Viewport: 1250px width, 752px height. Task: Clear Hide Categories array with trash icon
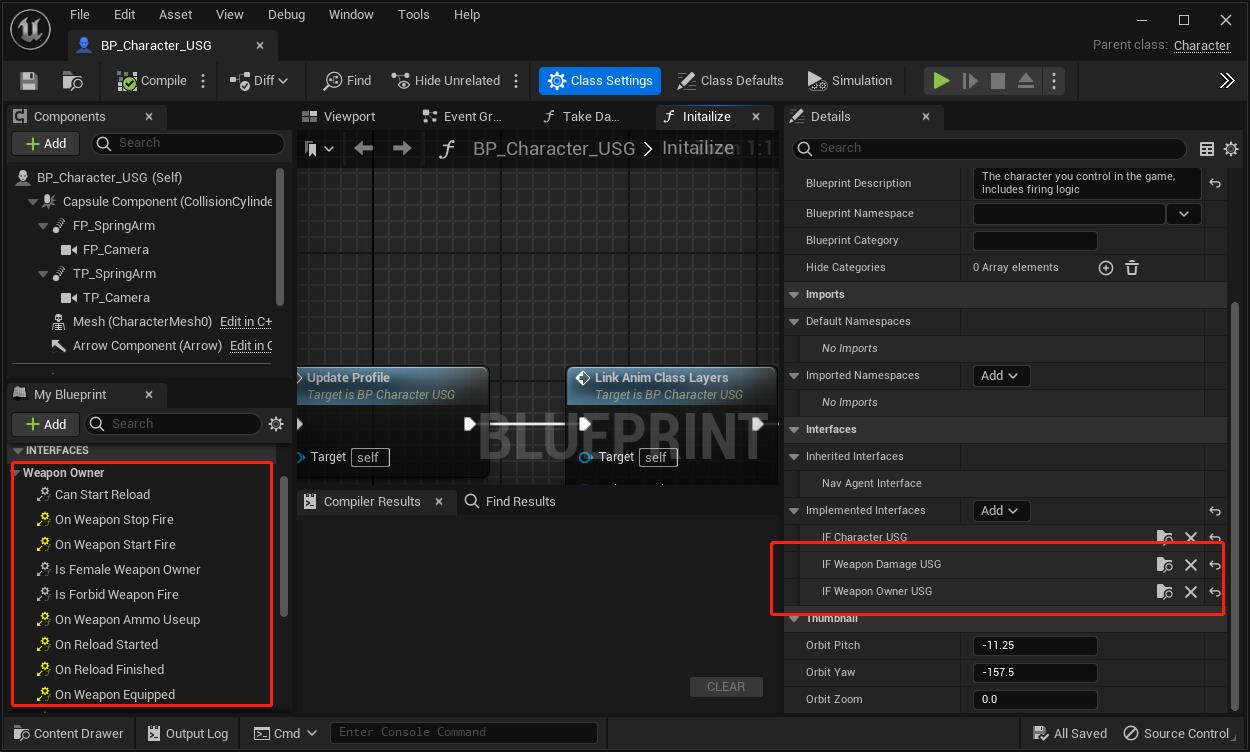1132,268
